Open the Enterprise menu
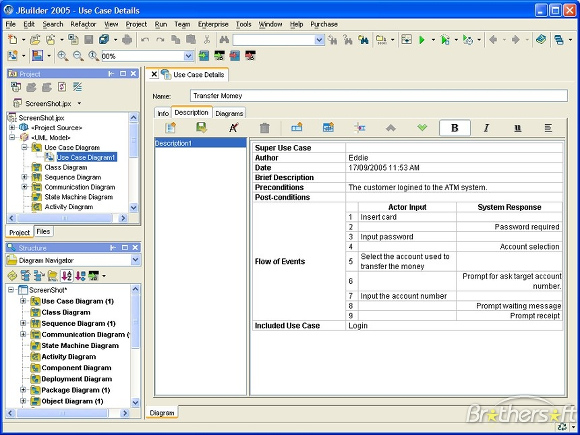Viewport: 580px width, 435px height. tap(213, 24)
